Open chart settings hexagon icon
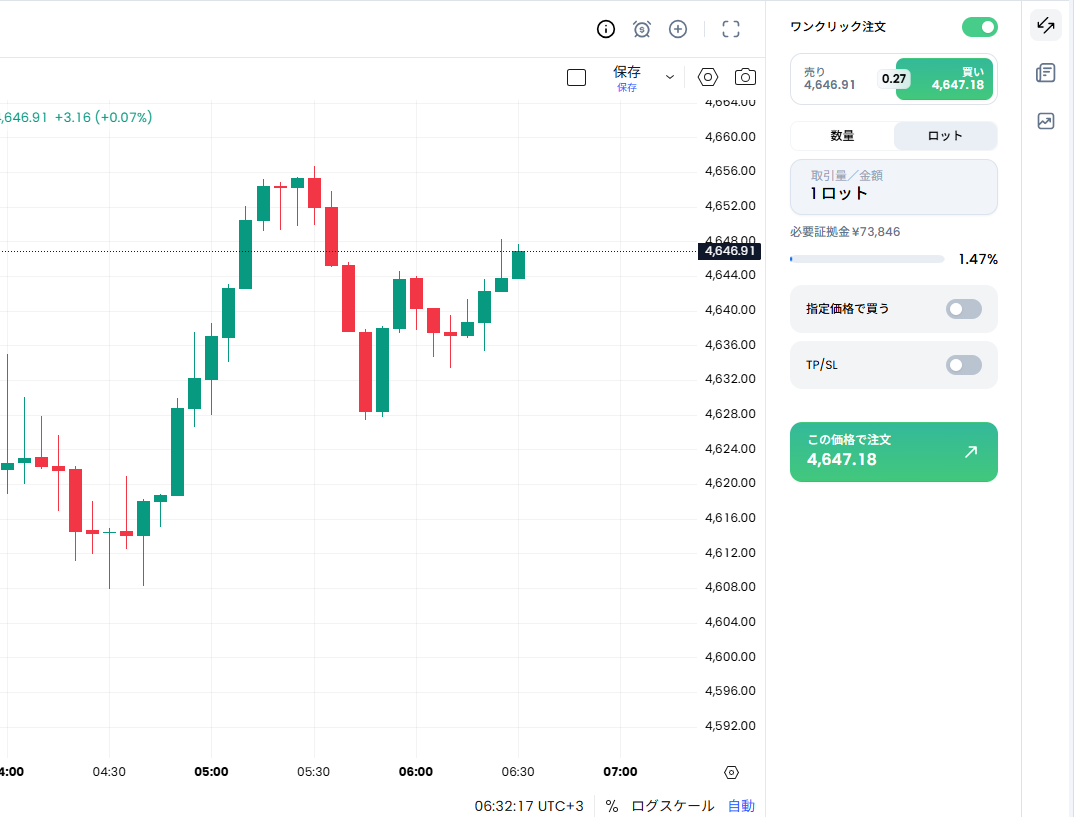This screenshot has width=1076, height=817. pyautogui.click(x=707, y=78)
